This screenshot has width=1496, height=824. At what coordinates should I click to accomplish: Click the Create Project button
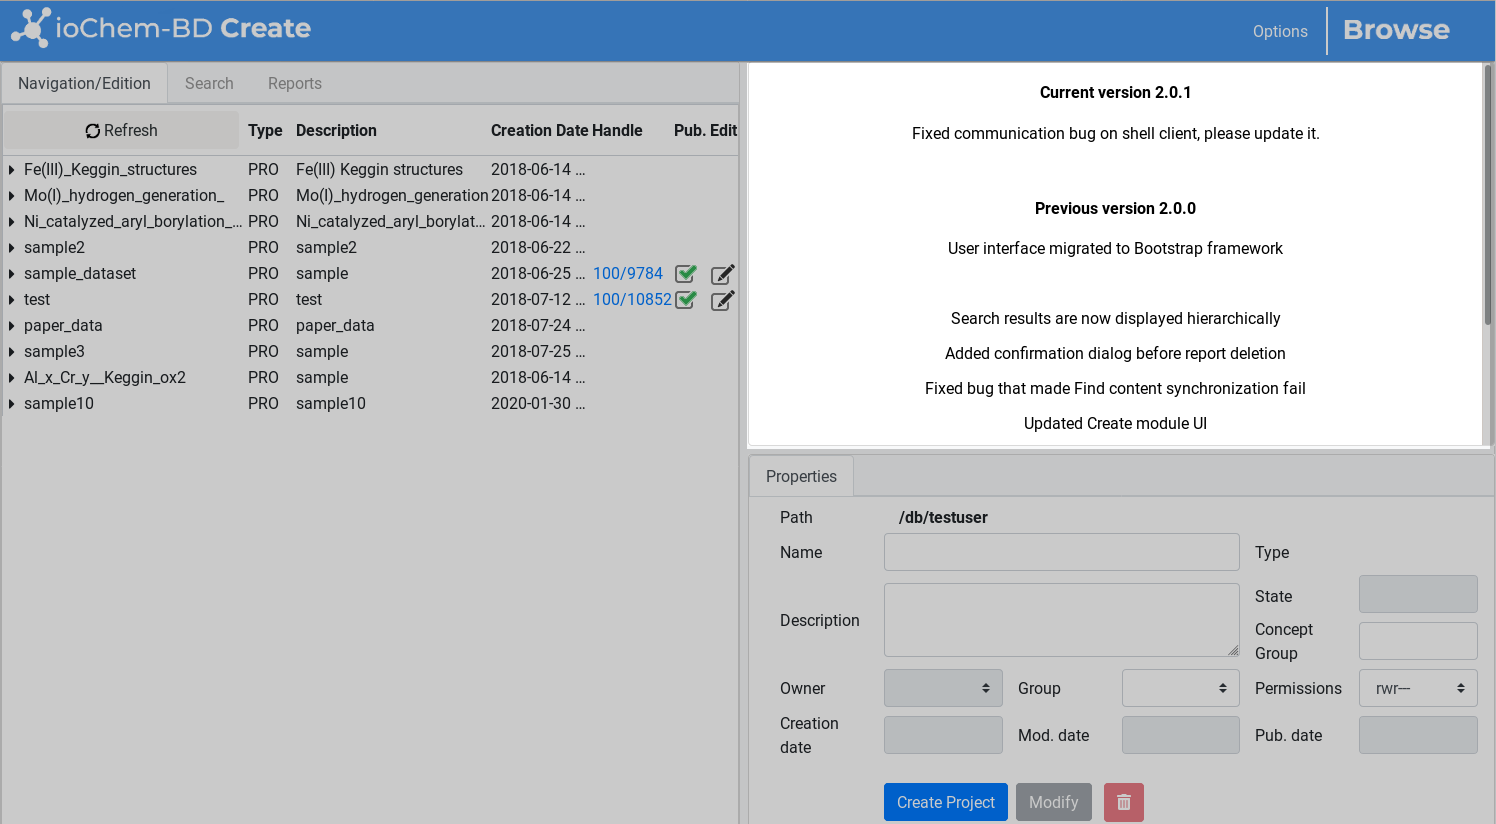click(x=946, y=802)
